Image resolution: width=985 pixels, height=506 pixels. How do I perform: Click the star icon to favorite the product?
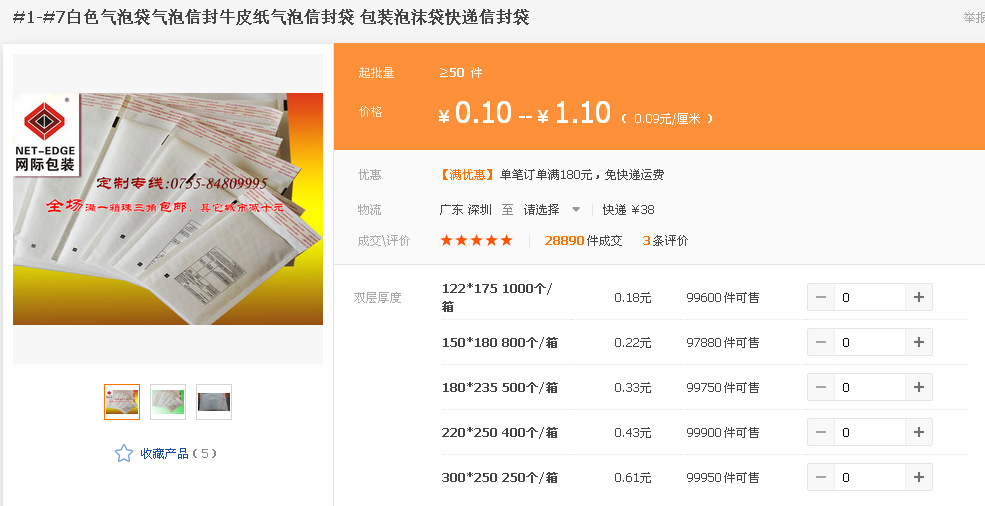[124, 453]
